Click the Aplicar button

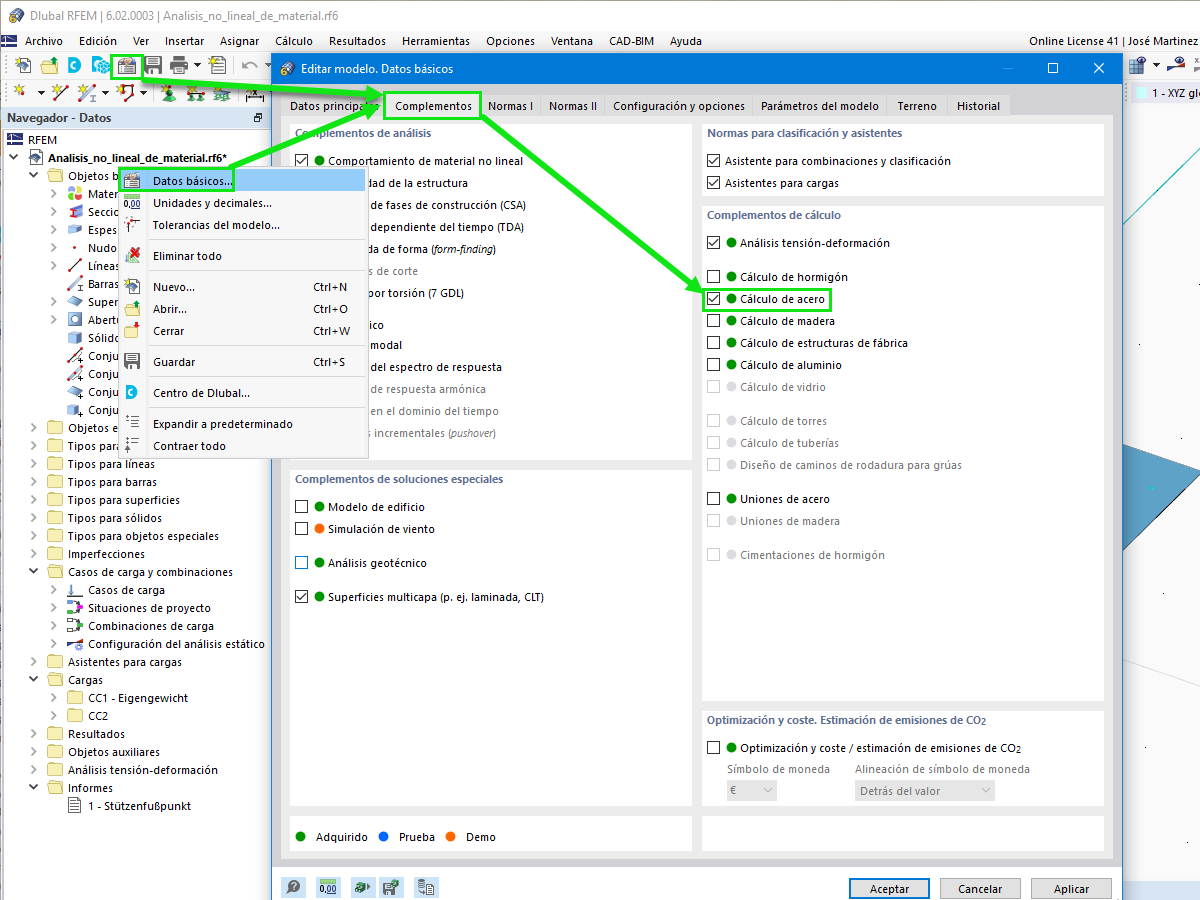1071,889
